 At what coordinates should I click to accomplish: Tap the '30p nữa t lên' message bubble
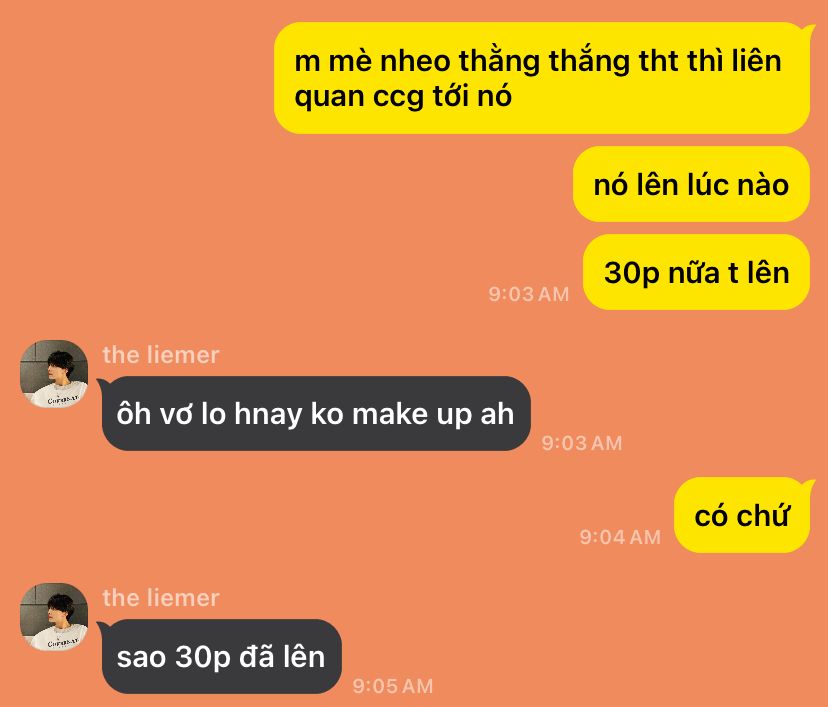click(x=696, y=272)
